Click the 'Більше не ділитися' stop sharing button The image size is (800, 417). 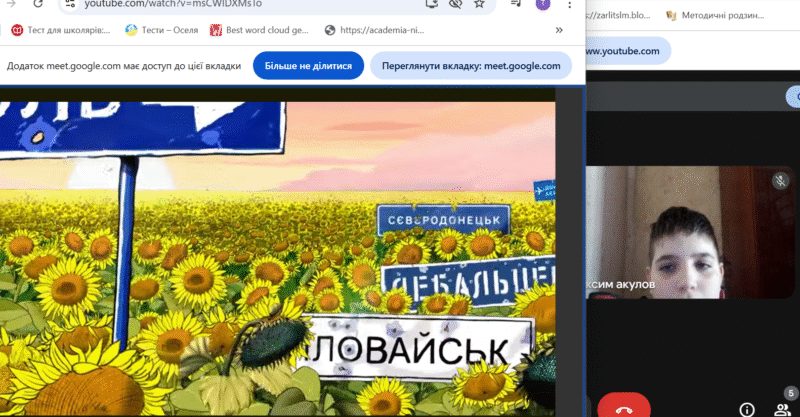pyautogui.click(x=307, y=66)
